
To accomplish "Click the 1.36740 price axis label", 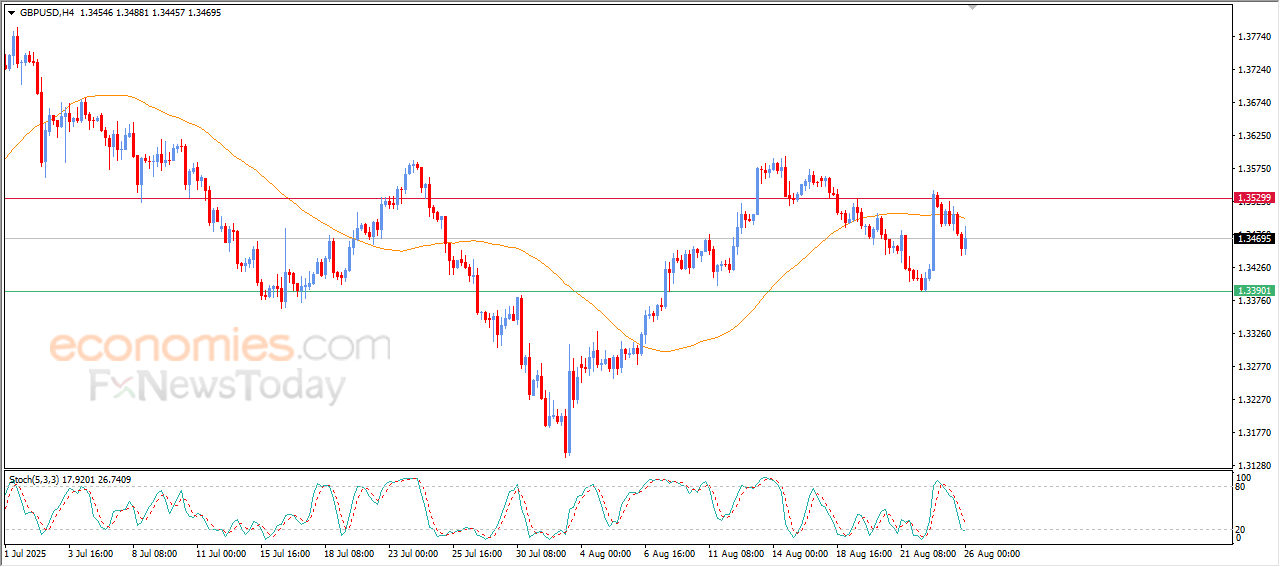I will (x=1253, y=103).
